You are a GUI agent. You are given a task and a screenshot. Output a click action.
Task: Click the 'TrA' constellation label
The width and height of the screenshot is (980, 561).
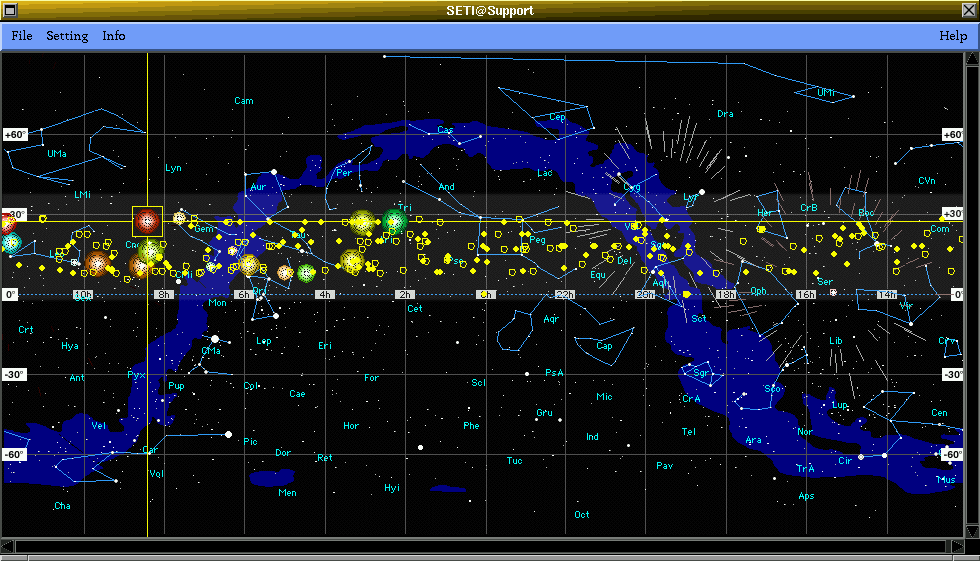pos(805,469)
